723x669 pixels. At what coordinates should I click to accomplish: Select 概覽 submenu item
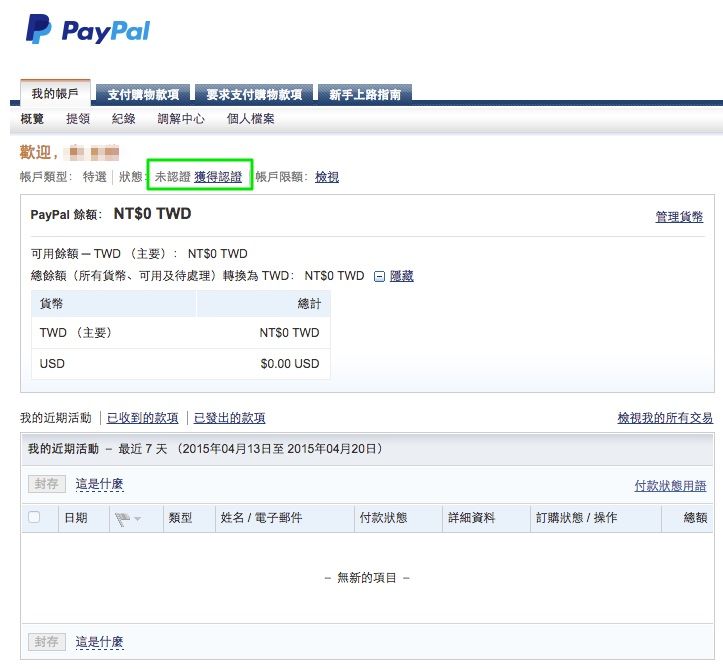[x=32, y=119]
